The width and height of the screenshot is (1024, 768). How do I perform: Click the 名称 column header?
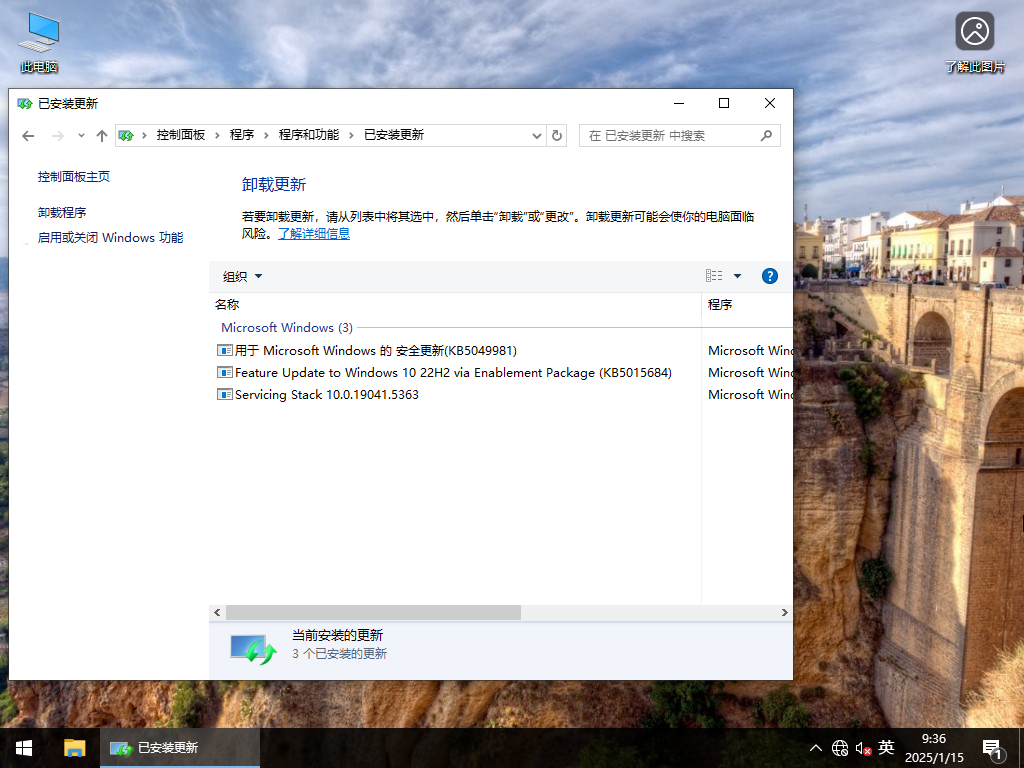coord(228,304)
